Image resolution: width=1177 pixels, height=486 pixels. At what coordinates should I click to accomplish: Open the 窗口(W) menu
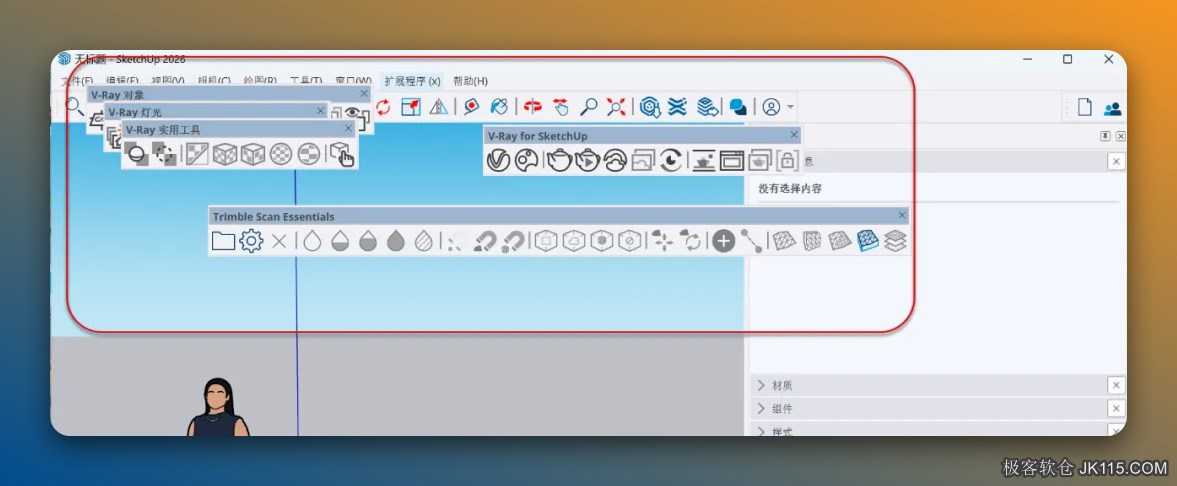click(x=353, y=80)
